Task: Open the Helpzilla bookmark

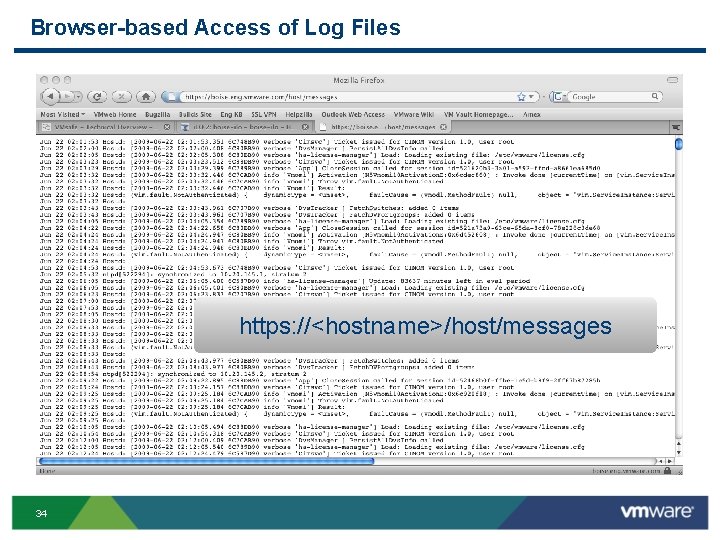Action: [298, 114]
